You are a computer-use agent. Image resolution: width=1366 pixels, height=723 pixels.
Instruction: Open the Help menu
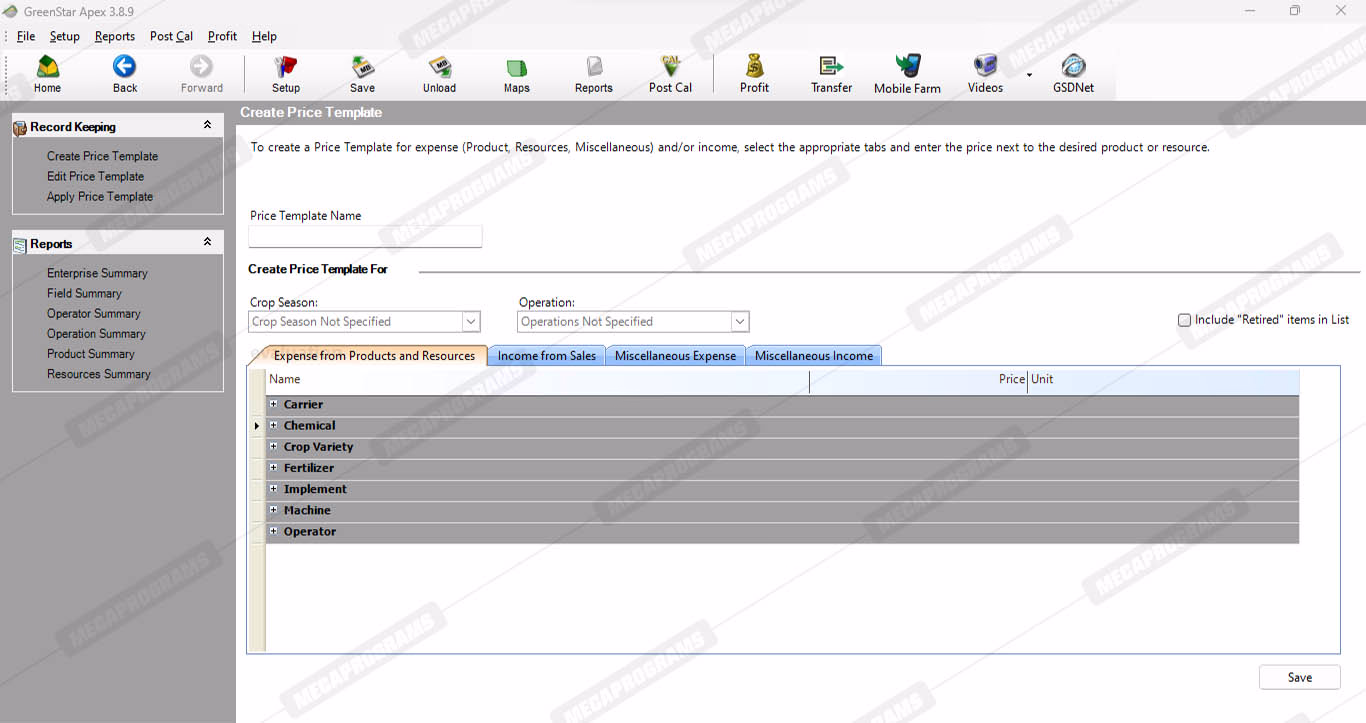tap(264, 36)
